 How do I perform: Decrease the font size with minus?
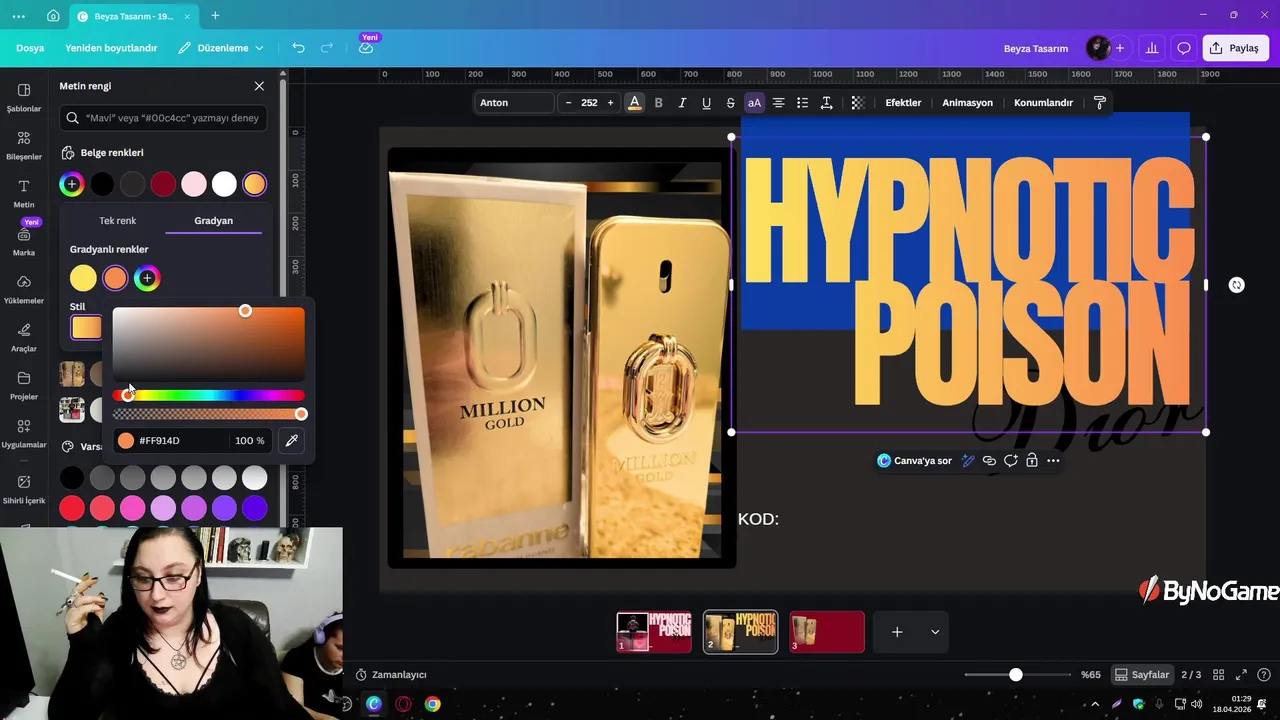coord(569,103)
